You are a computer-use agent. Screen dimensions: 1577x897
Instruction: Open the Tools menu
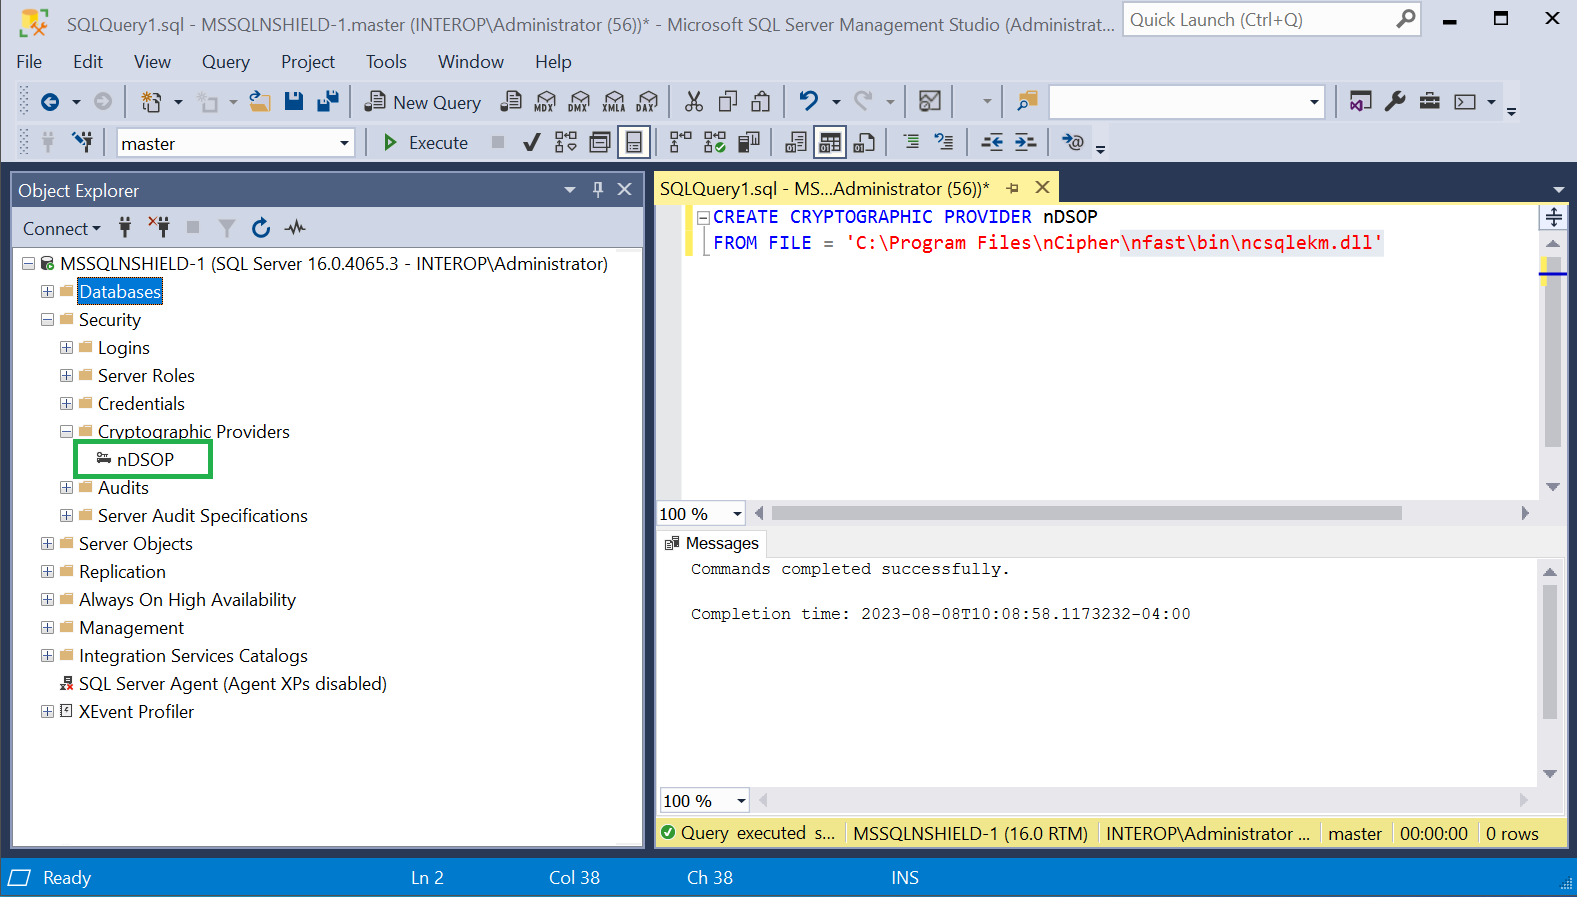(386, 62)
